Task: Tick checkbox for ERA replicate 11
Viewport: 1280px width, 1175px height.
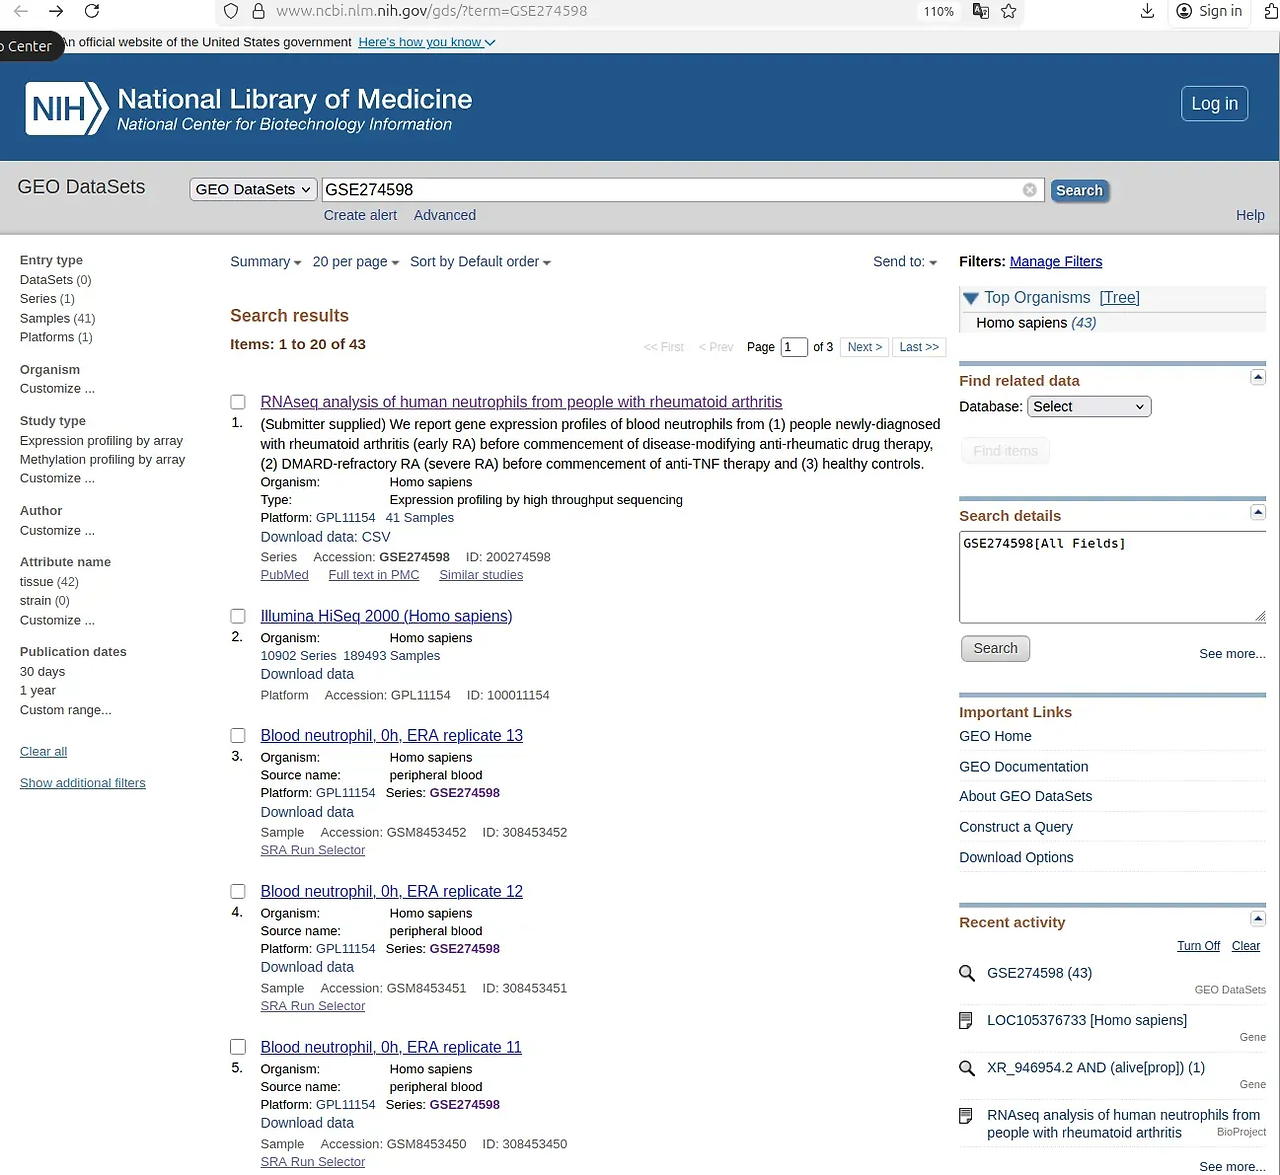Action: pyautogui.click(x=238, y=1047)
